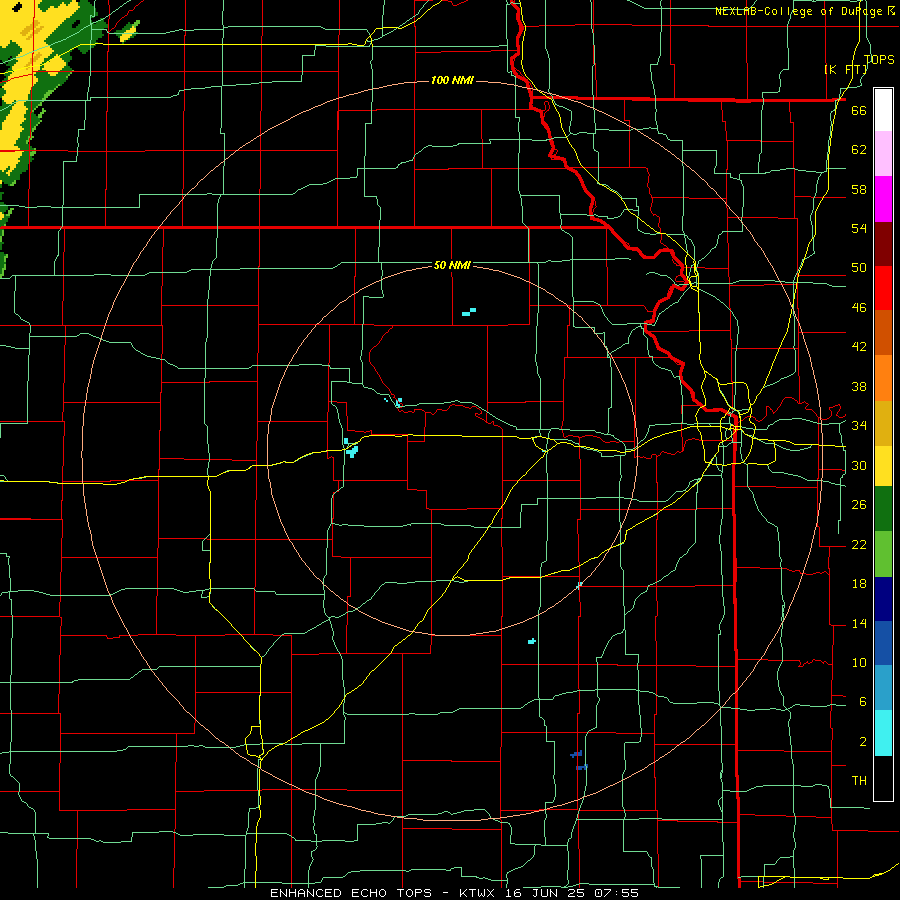Click the "38" legend value
This screenshot has height=900, width=900.
859,386
